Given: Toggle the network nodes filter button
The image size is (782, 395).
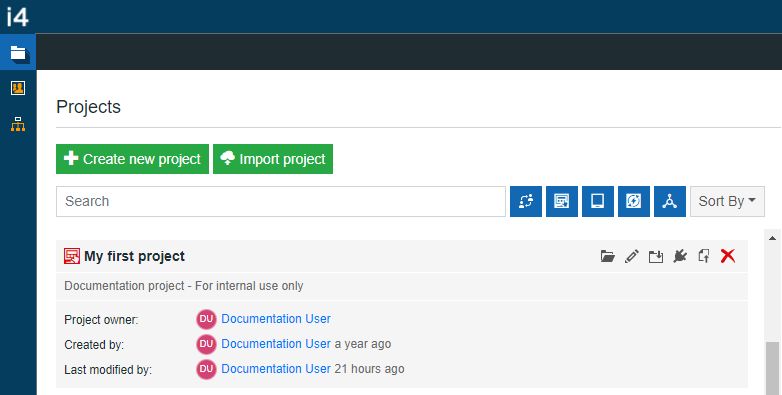Looking at the screenshot, I should point(669,201).
